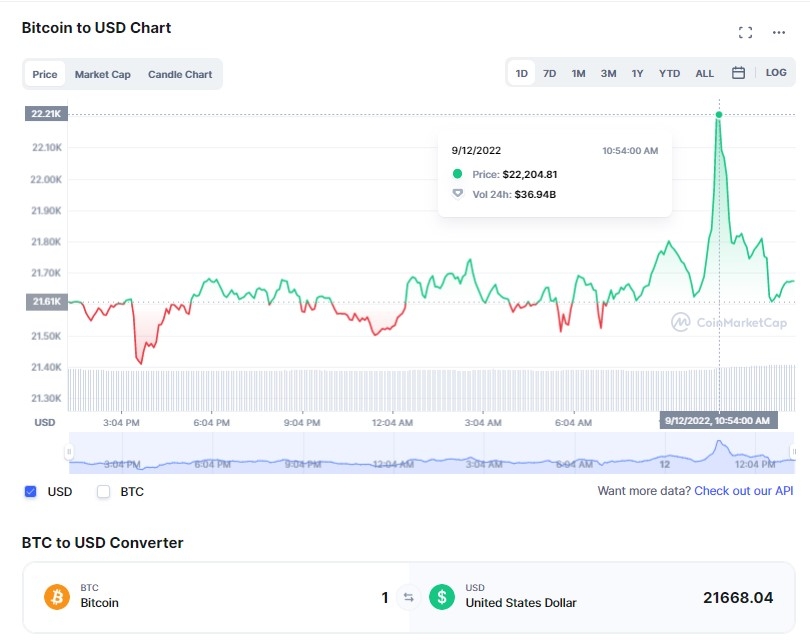
Task: Switch to the Market Cap tab
Action: [102, 74]
